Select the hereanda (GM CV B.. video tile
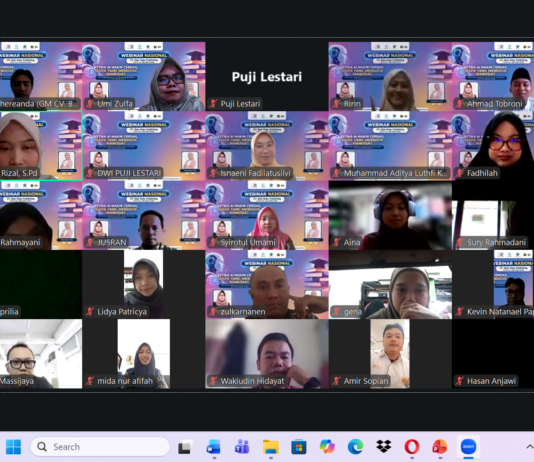 [x=41, y=76]
